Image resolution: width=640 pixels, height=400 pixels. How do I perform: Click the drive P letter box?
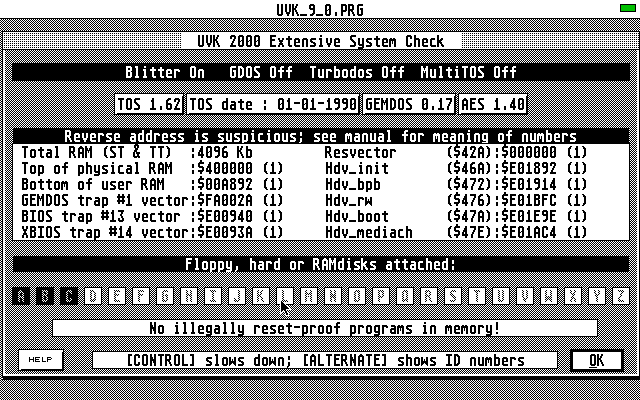tap(381, 296)
